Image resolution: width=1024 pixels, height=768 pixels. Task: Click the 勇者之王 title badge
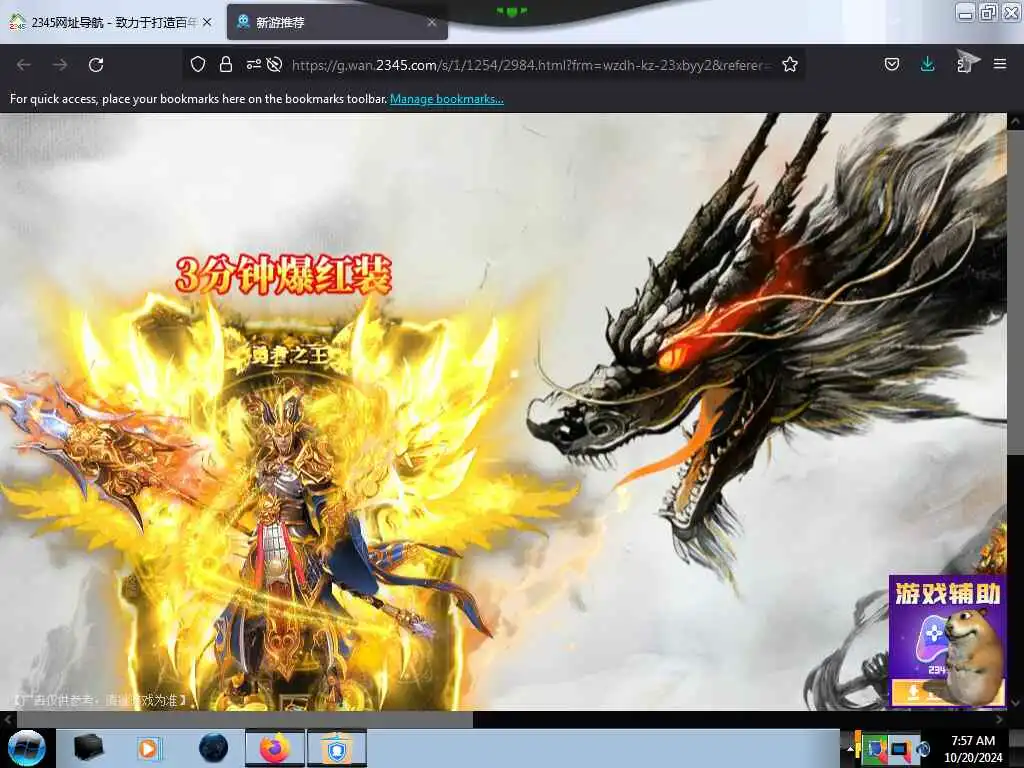pos(289,355)
